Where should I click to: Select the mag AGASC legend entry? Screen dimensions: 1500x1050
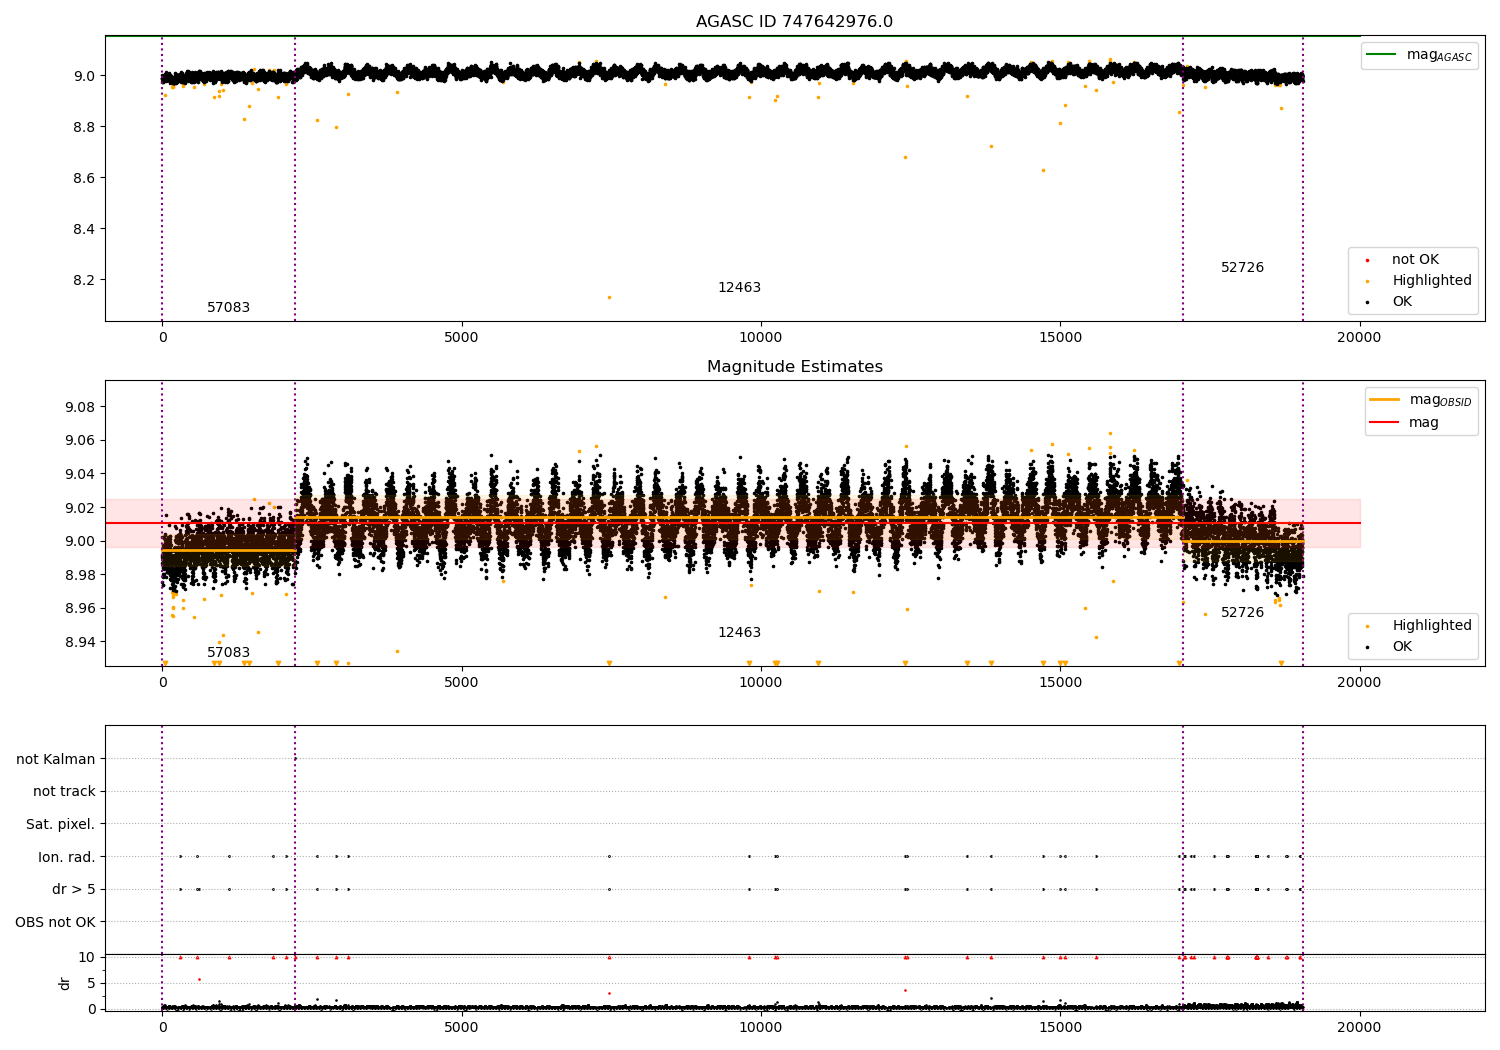(x=1439, y=55)
